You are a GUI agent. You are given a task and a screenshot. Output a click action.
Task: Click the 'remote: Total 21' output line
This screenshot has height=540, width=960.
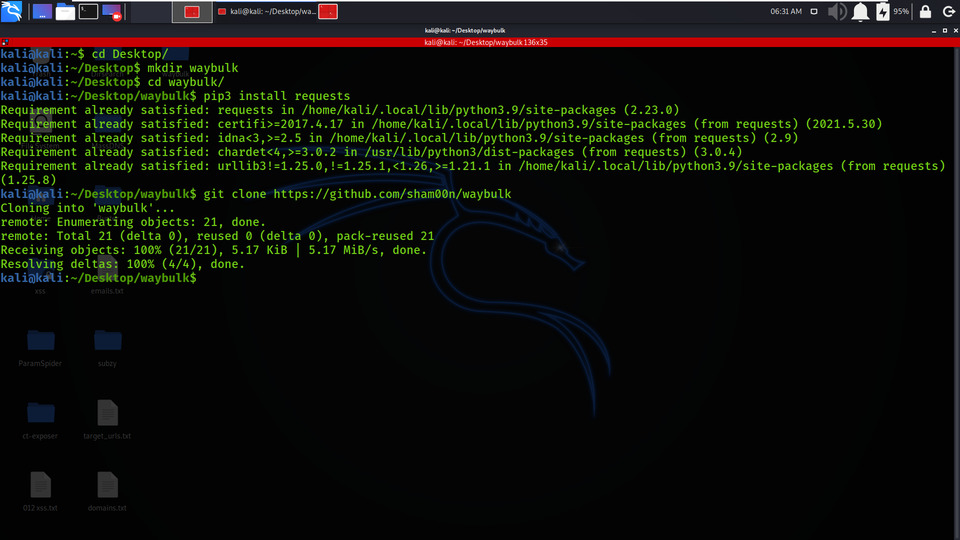[x=217, y=236]
